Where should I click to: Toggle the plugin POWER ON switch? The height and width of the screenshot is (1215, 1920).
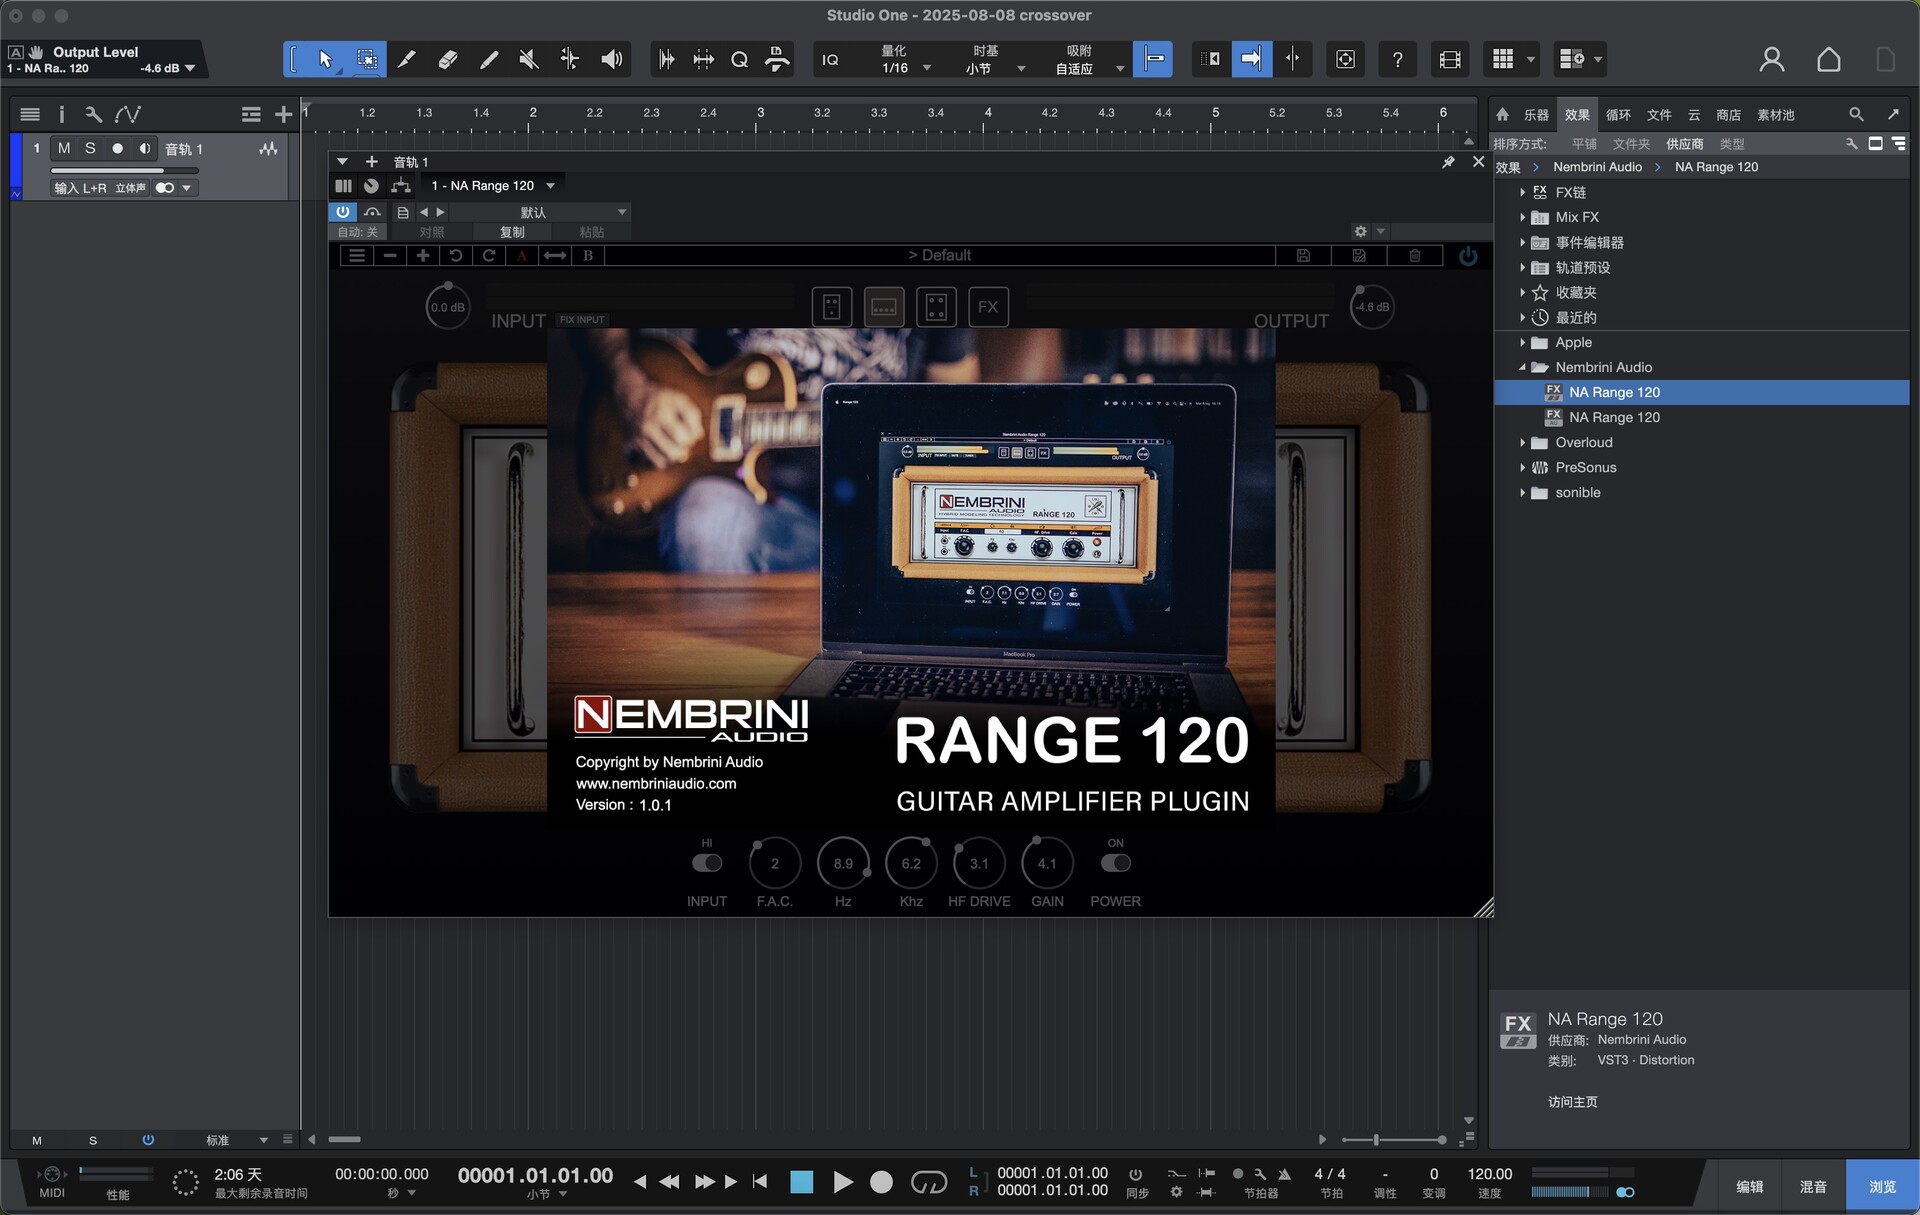(1115, 863)
